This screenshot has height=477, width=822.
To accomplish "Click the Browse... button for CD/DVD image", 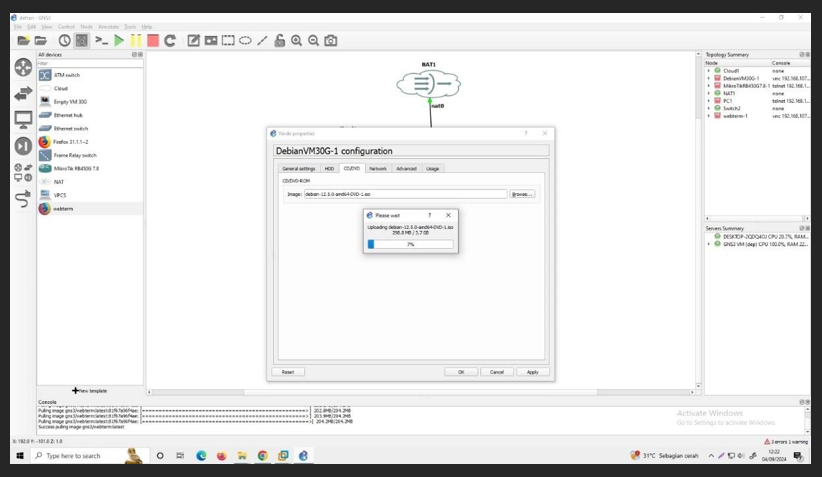I will (522, 194).
